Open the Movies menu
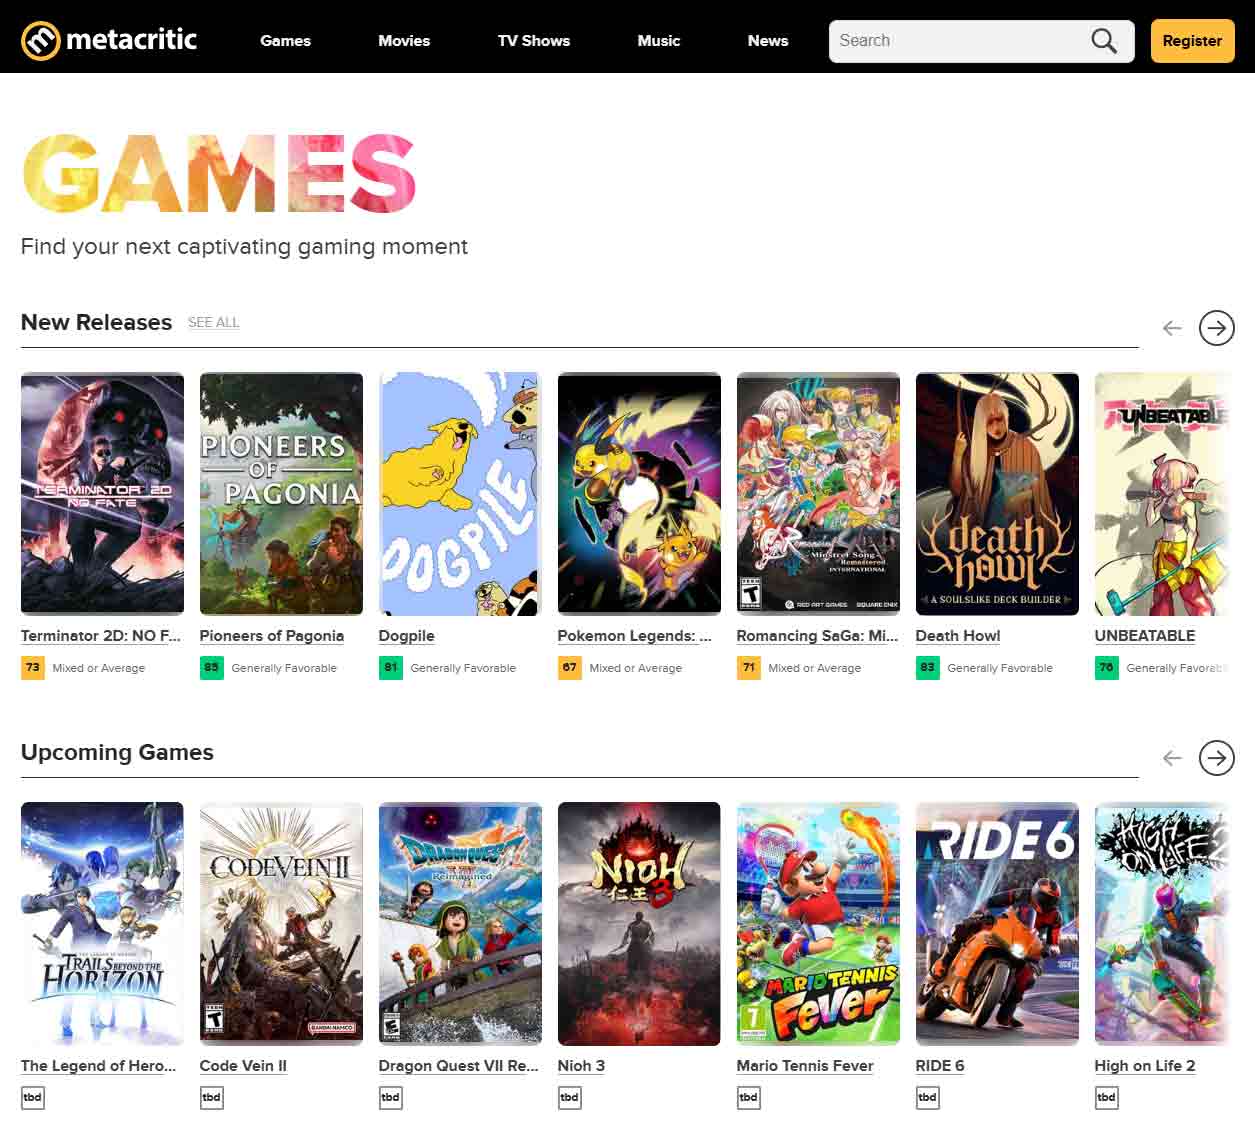This screenshot has width=1255, height=1134. (x=404, y=41)
